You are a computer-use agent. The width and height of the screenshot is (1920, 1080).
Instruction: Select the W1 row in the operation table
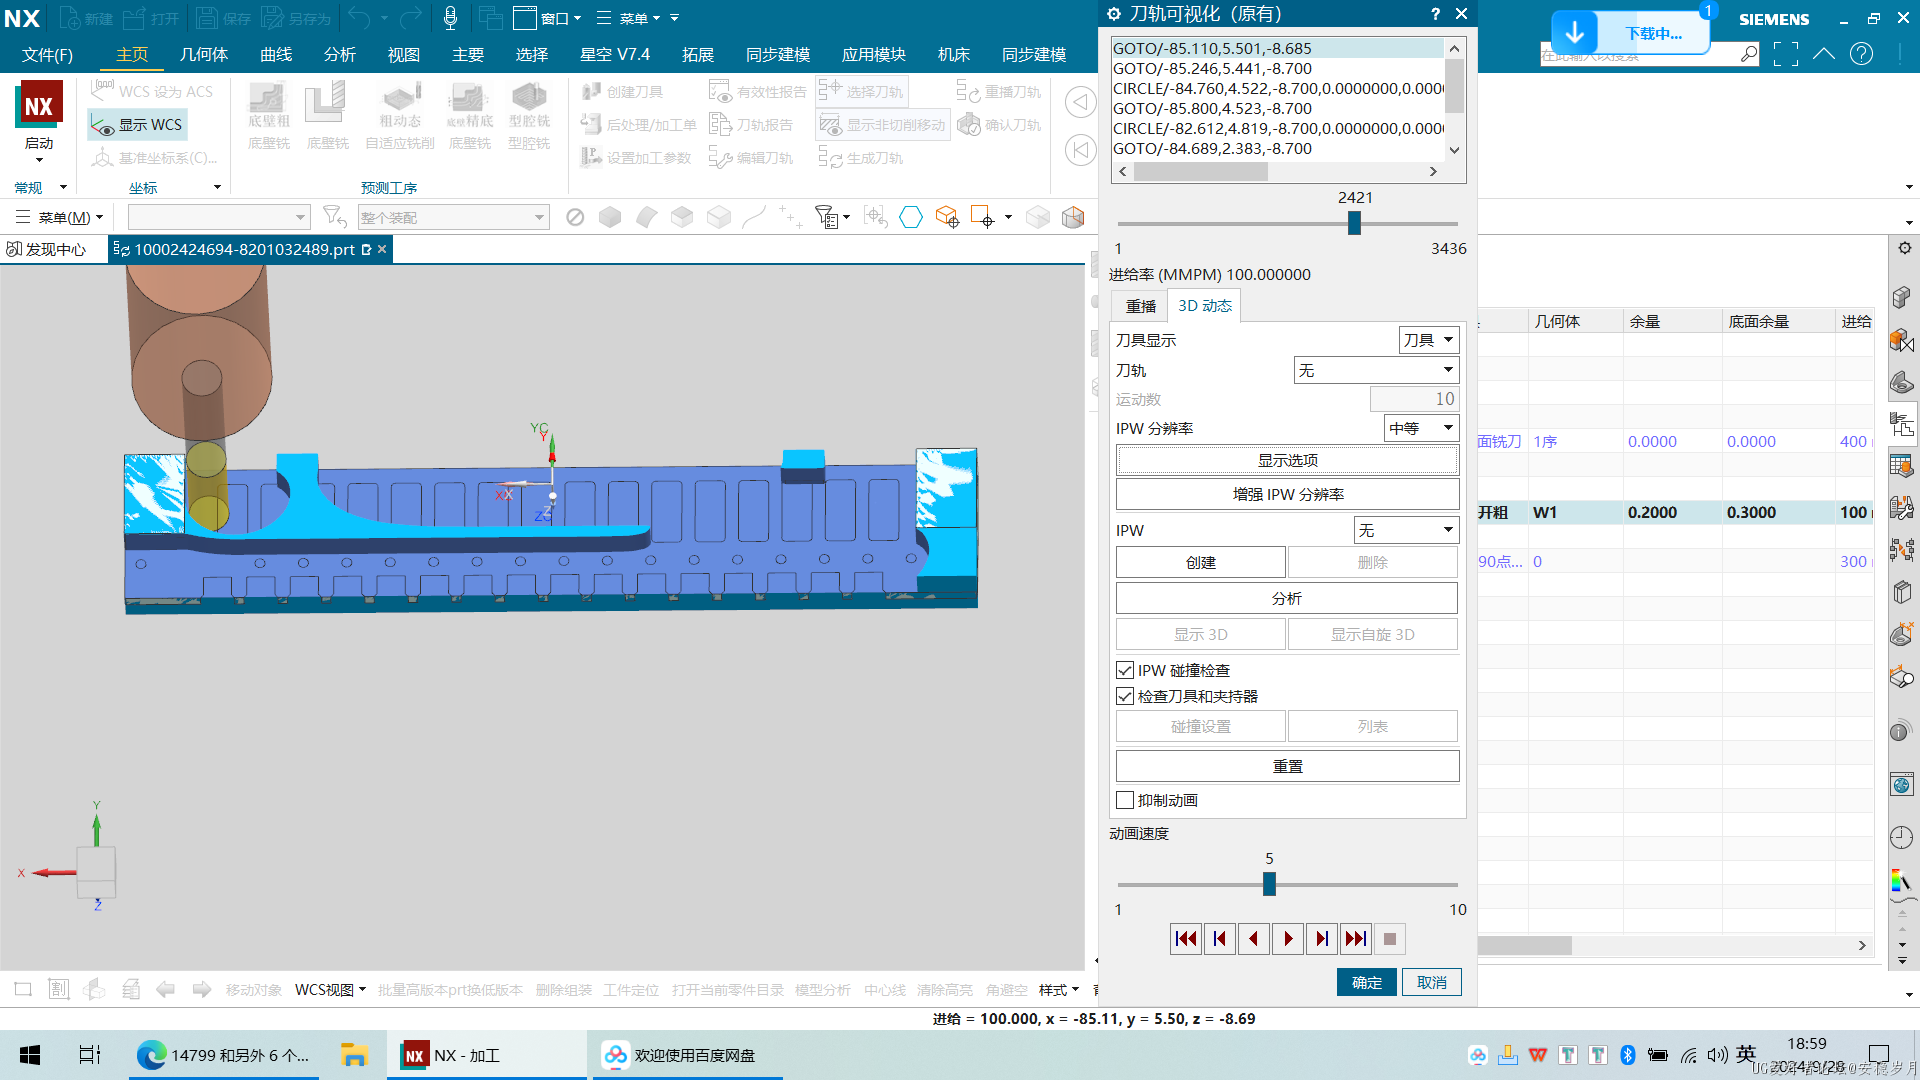pos(1676,512)
